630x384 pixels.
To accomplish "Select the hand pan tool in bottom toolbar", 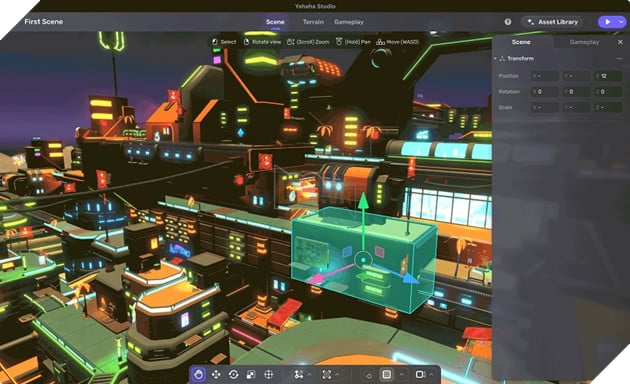I will pos(198,375).
